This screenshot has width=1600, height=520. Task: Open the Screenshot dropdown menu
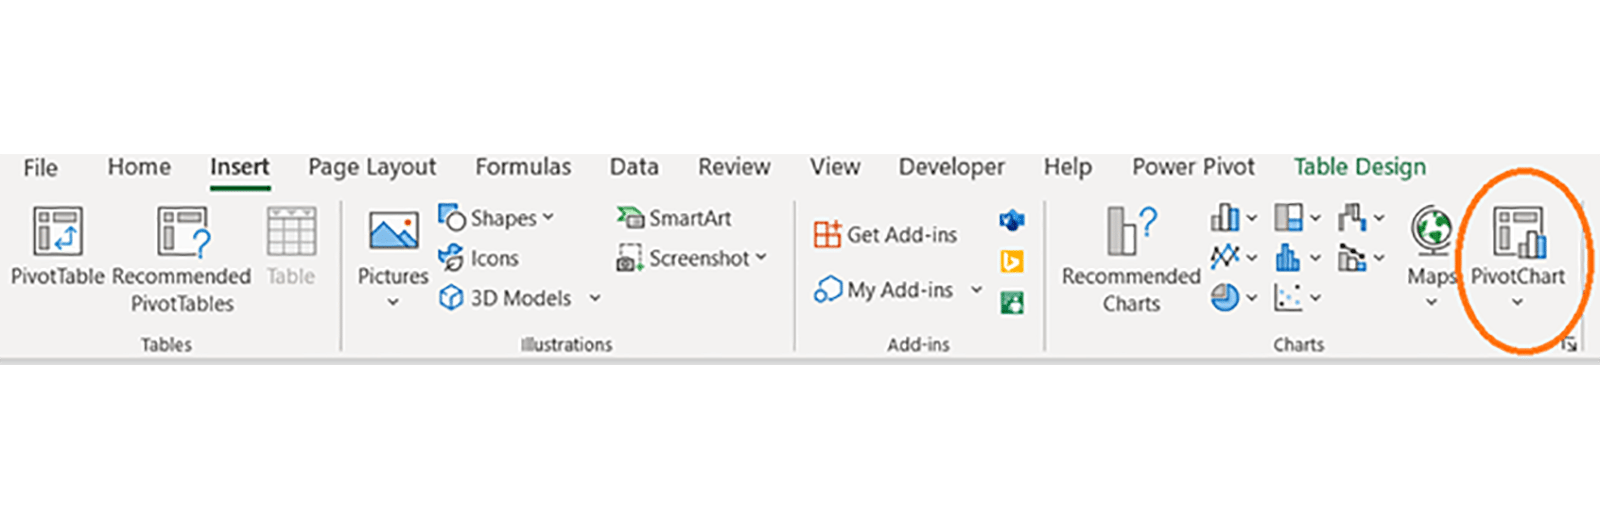point(761,258)
